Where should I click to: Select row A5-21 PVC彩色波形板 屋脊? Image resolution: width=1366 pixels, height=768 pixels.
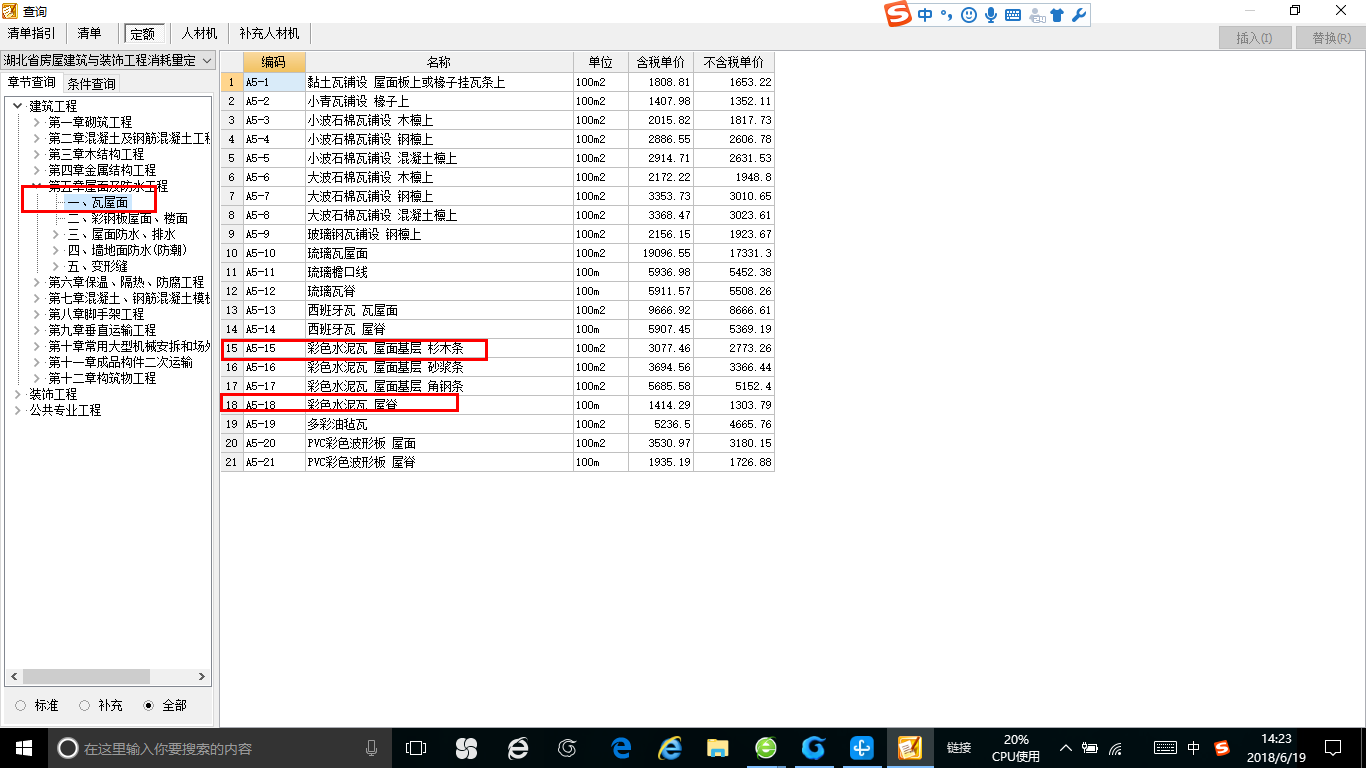pos(497,463)
